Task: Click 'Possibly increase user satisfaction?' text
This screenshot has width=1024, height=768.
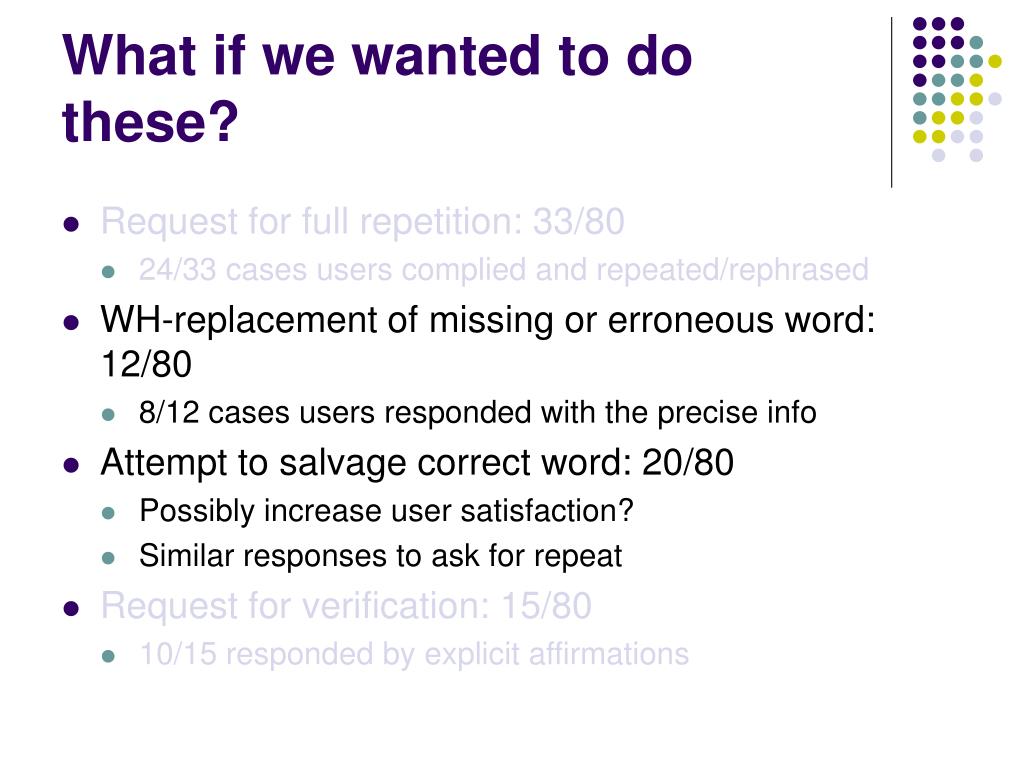Action: [386, 511]
